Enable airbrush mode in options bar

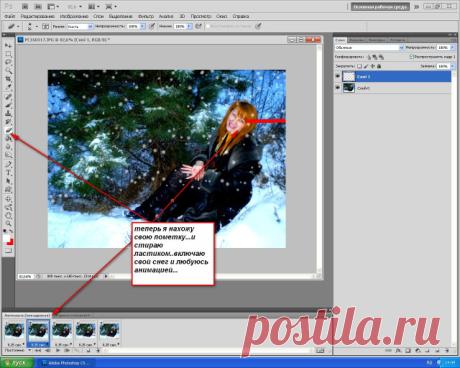[199, 26]
